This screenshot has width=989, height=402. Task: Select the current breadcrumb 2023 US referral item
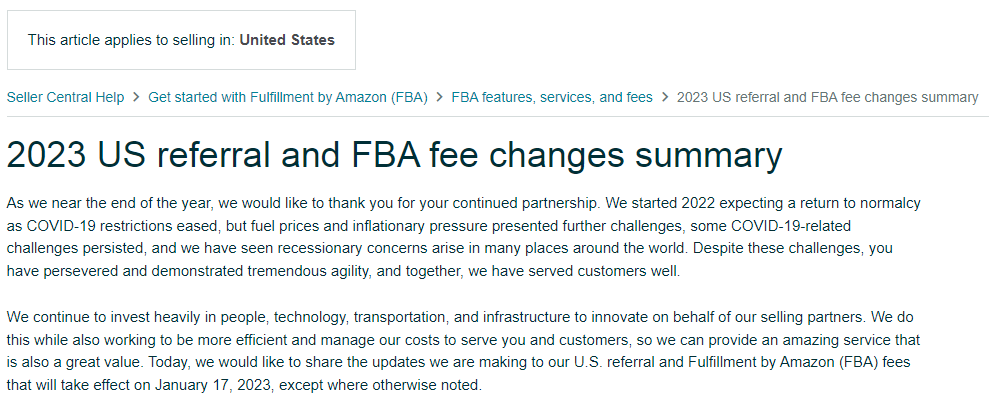point(827,97)
